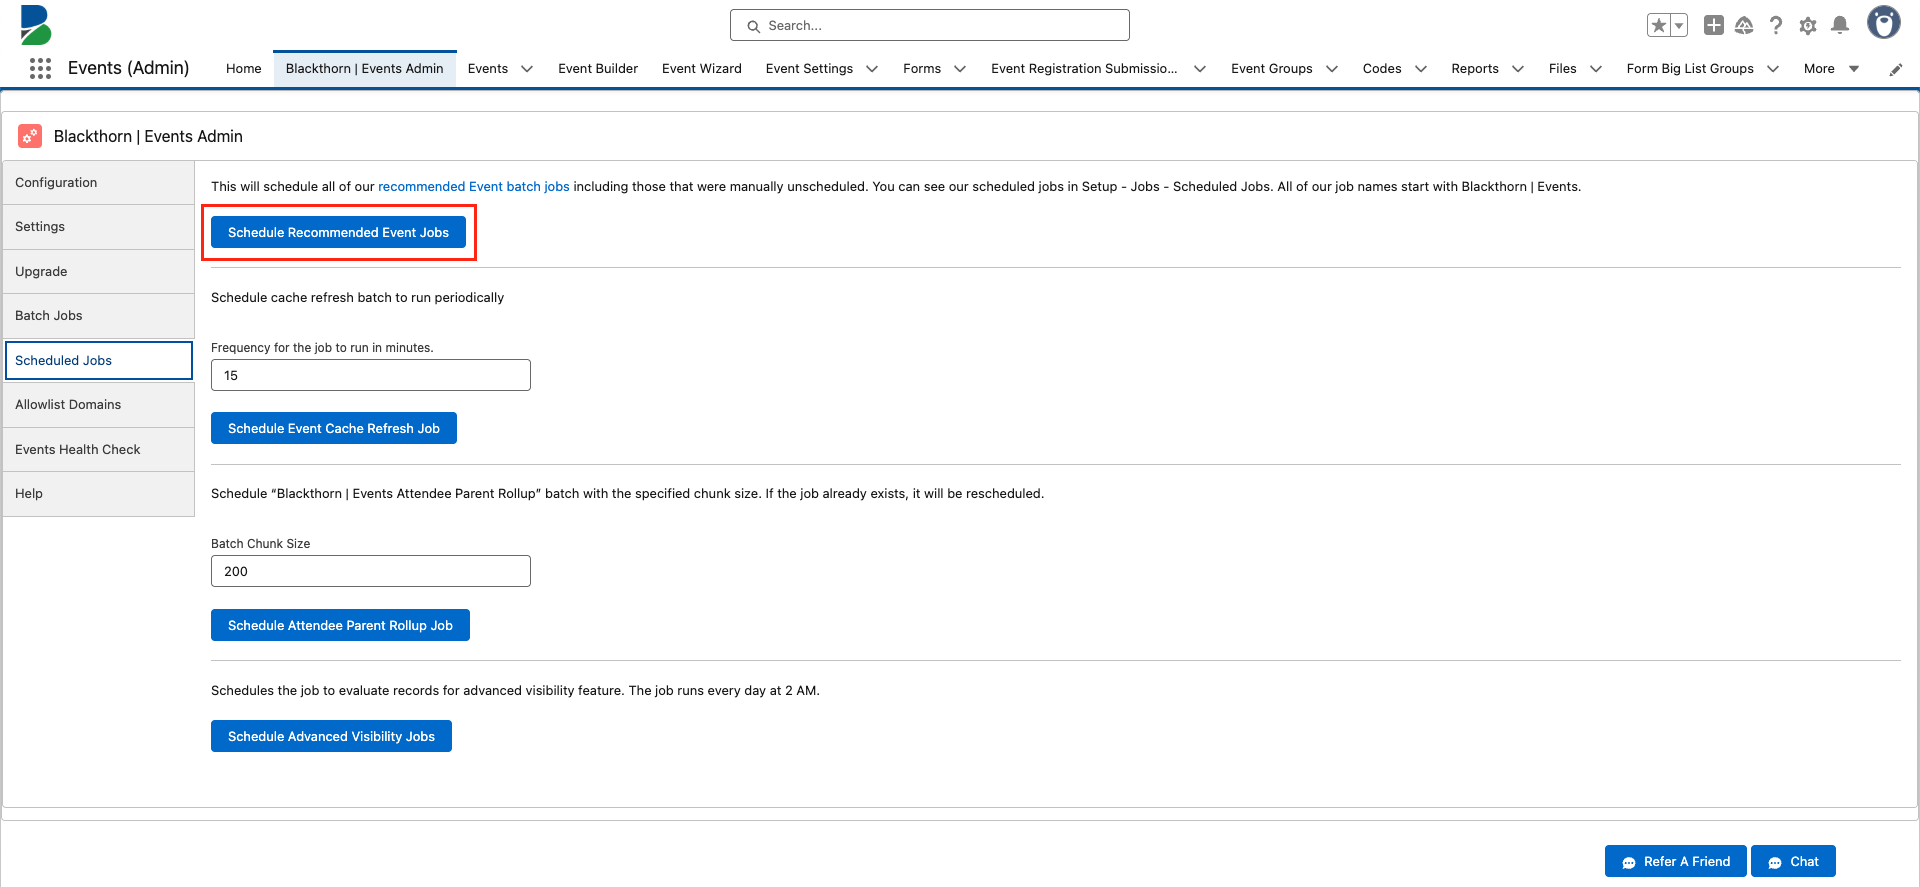The height and width of the screenshot is (887, 1920).
Task: Expand the Reports tab chevron
Action: (x=1518, y=69)
